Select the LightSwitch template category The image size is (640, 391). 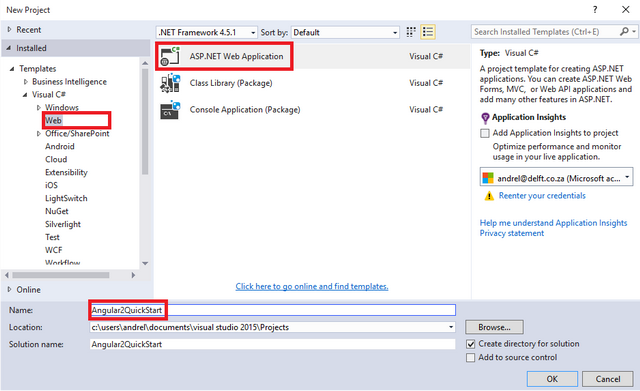(66, 198)
